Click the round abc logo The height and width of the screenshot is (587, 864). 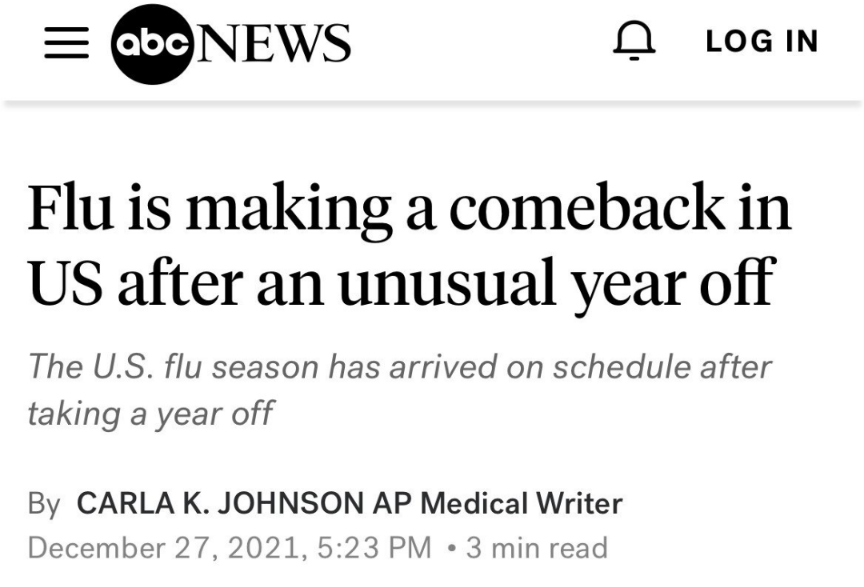153,43
